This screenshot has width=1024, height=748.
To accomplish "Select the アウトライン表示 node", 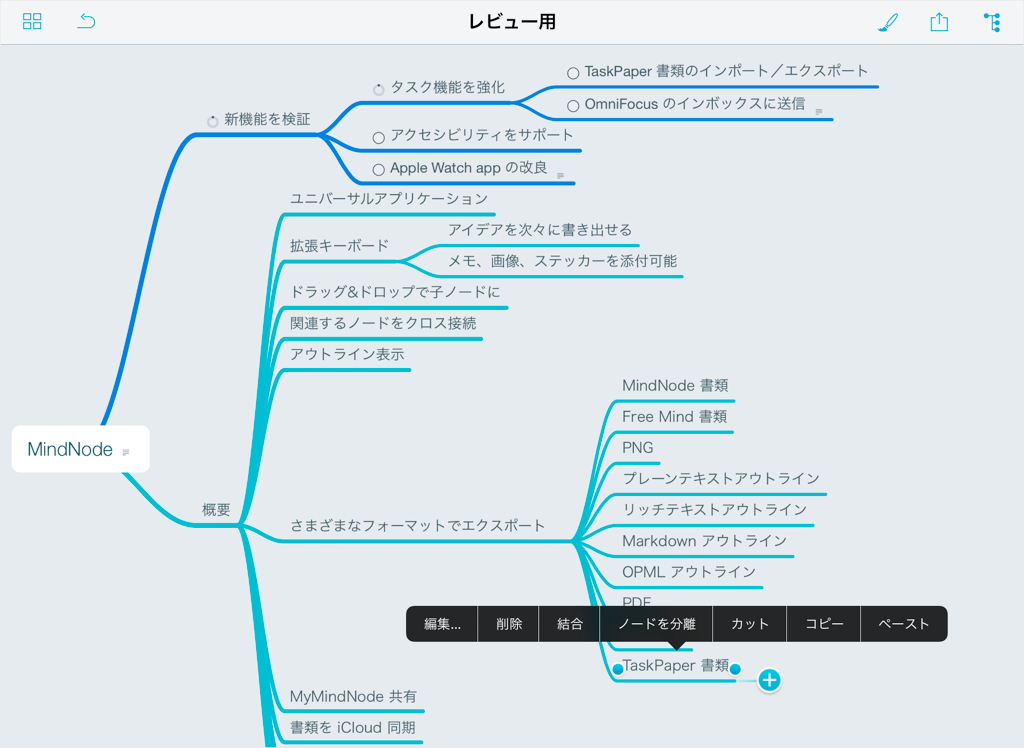I will point(347,355).
